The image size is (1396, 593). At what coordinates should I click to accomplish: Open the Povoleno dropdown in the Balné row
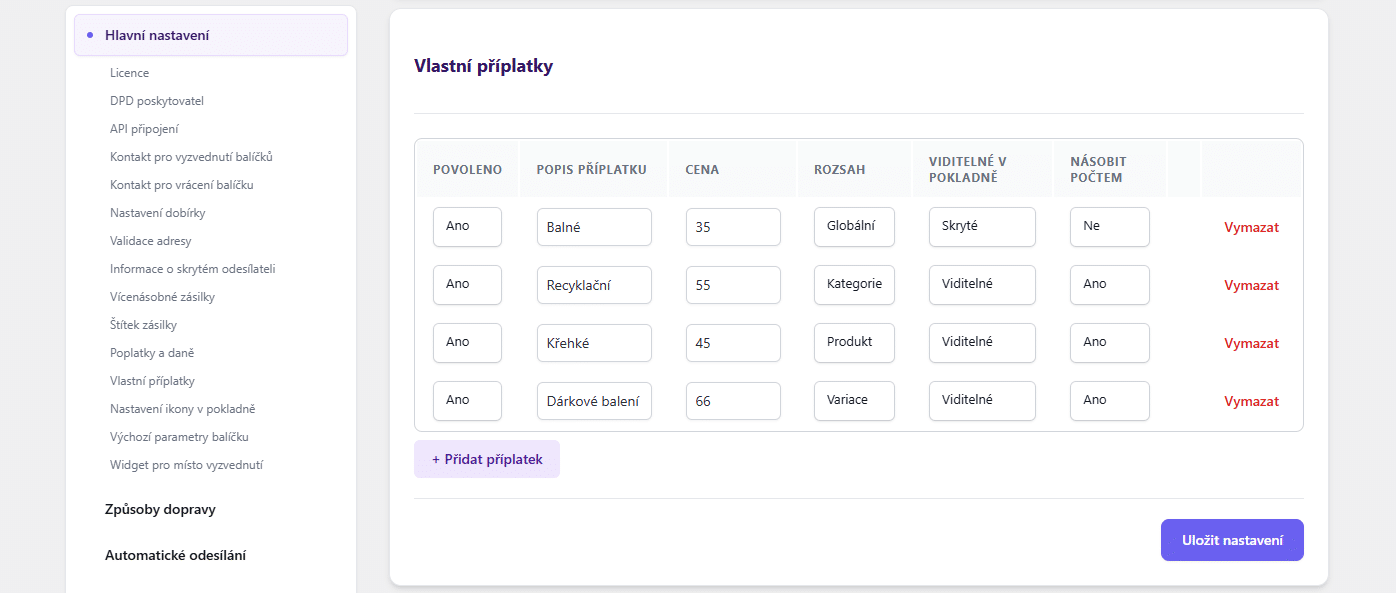(467, 227)
